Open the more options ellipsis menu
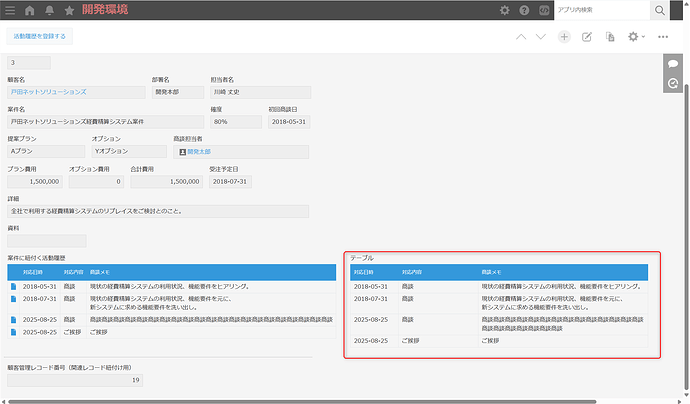The image size is (690, 404). tap(663, 37)
